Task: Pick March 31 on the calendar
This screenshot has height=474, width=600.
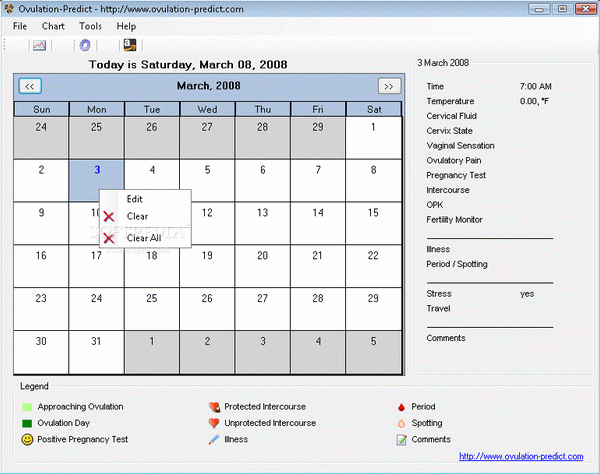Action: pyautogui.click(x=96, y=352)
